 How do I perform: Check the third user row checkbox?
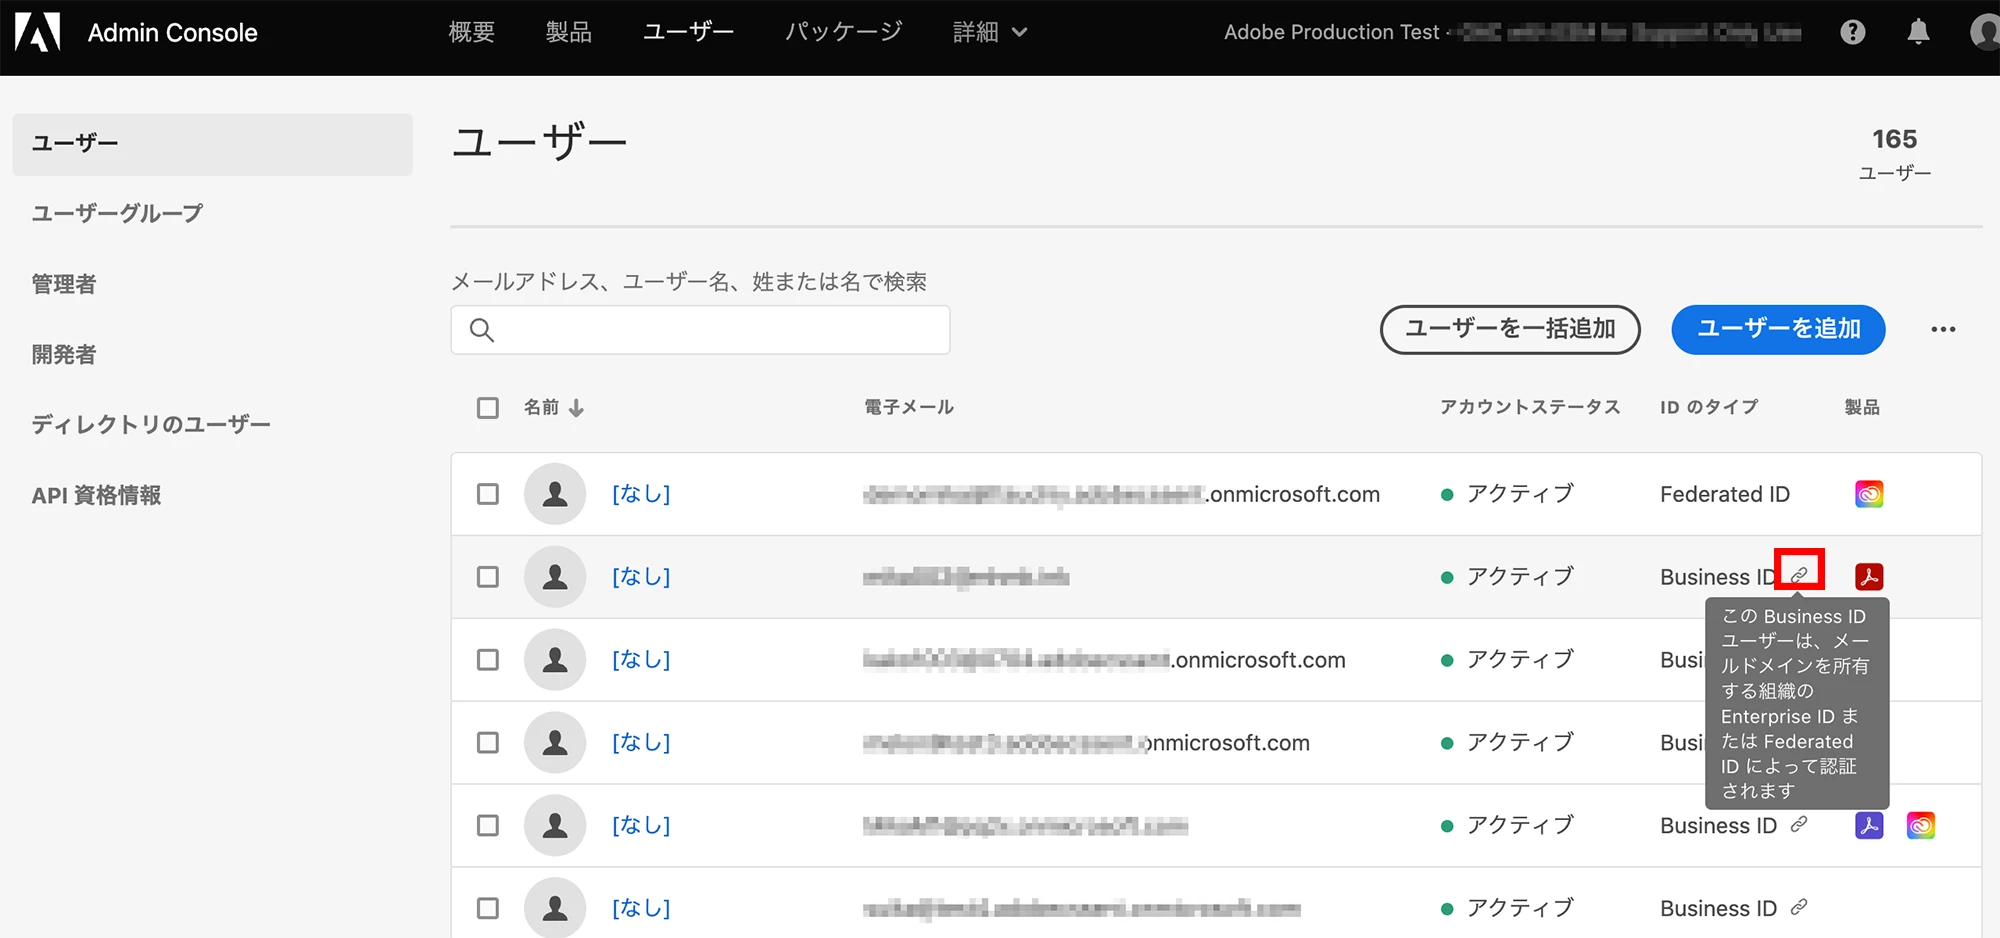[x=488, y=660]
